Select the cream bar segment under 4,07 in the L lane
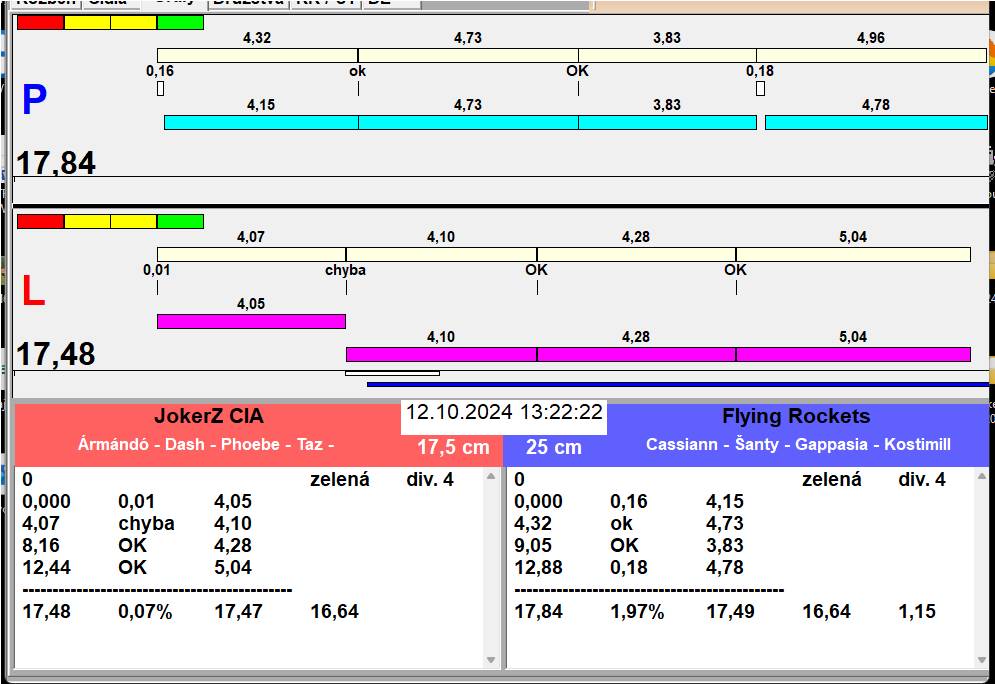995x684 pixels. point(251,254)
